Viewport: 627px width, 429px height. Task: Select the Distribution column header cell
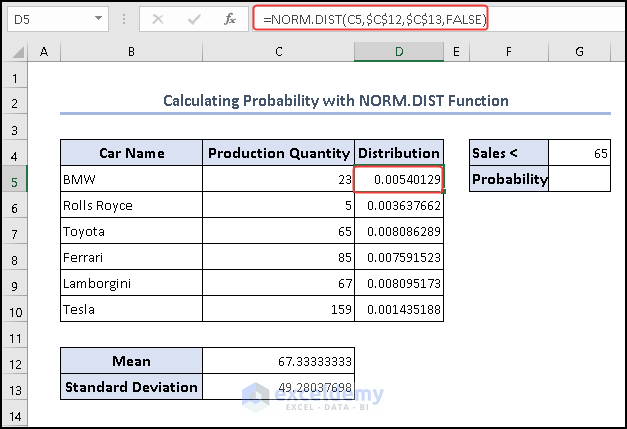coord(399,153)
